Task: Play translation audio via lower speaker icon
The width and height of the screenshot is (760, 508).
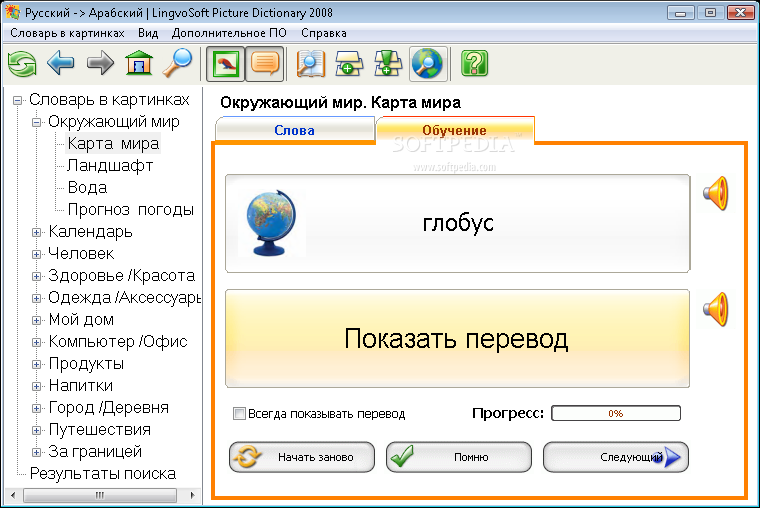Action: (716, 309)
